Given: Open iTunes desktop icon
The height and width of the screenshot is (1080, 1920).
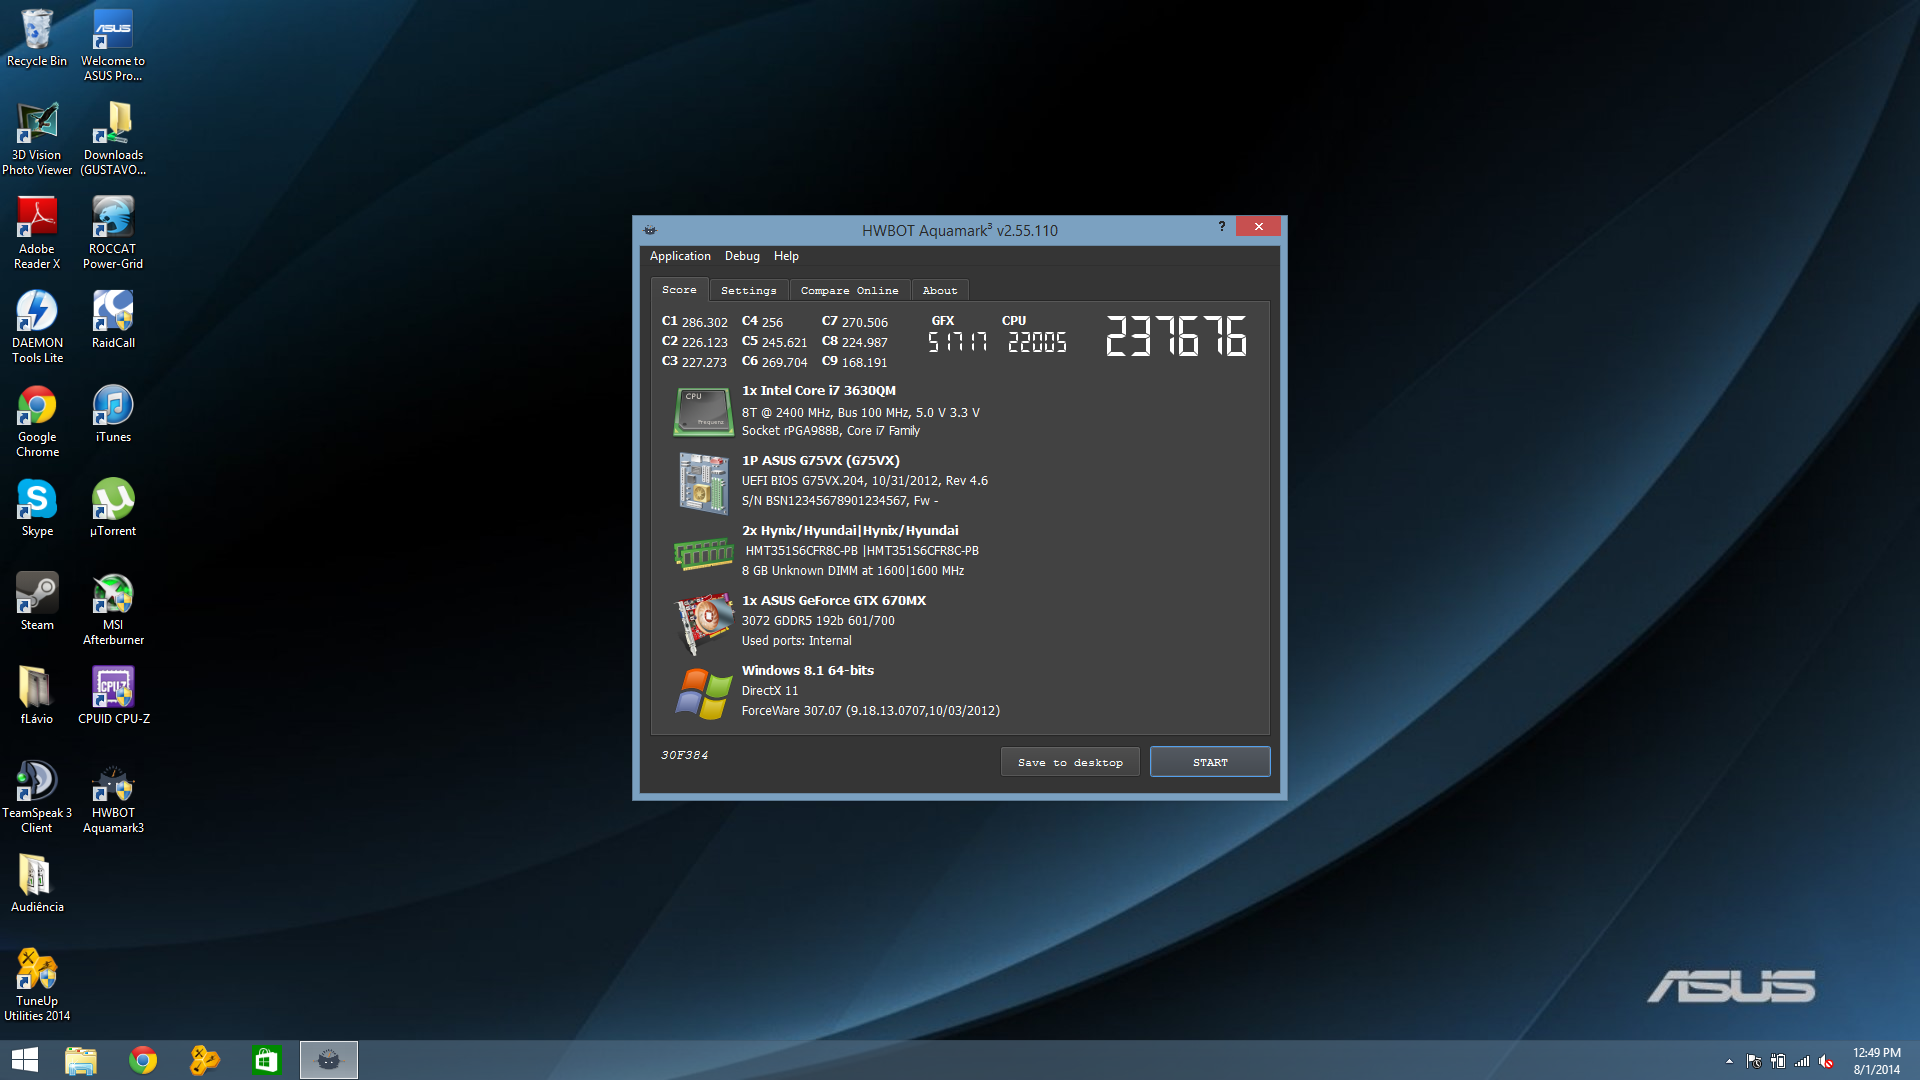Looking at the screenshot, I should pyautogui.click(x=113, y=414).
